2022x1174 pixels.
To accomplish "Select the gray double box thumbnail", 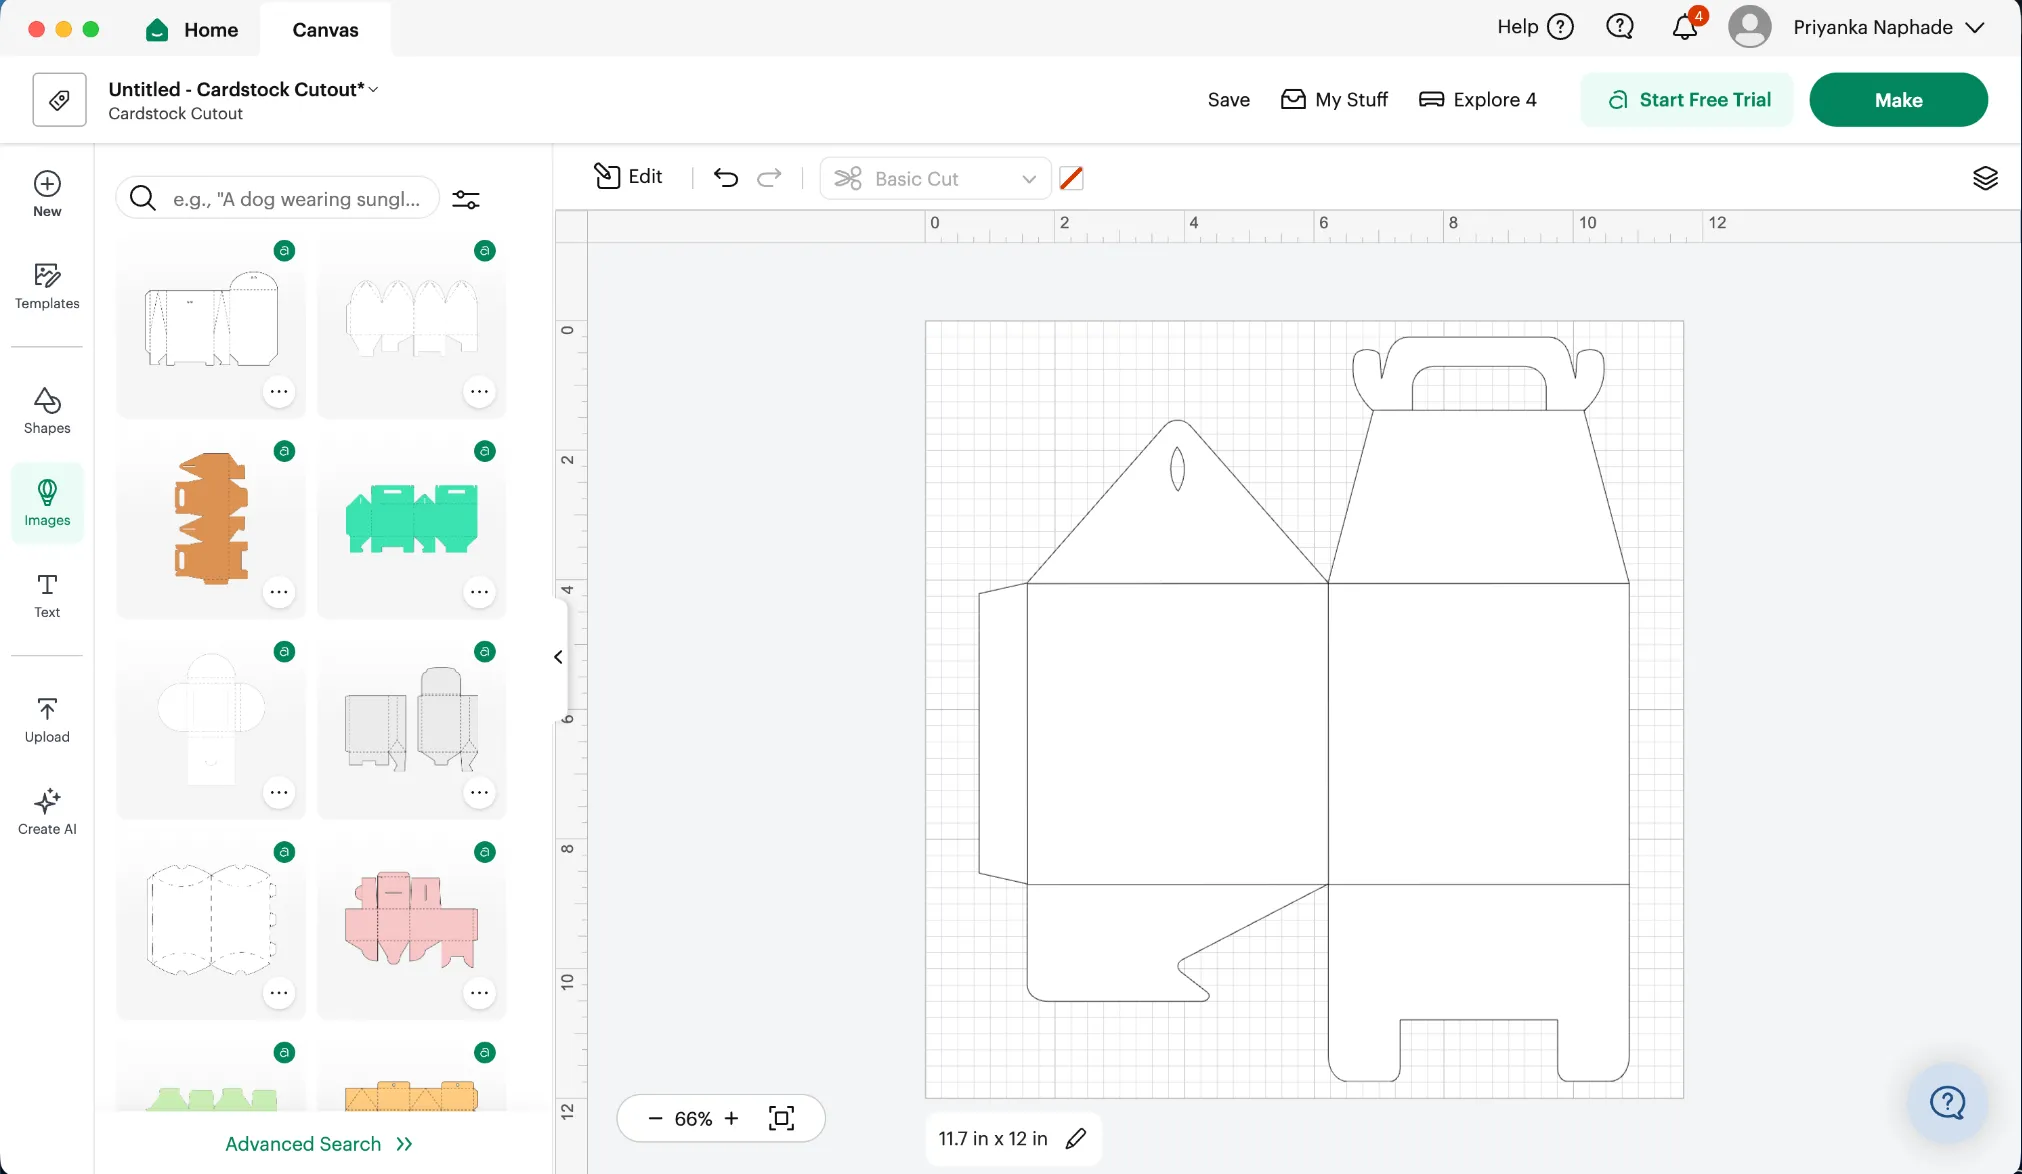I will [411, 720].
